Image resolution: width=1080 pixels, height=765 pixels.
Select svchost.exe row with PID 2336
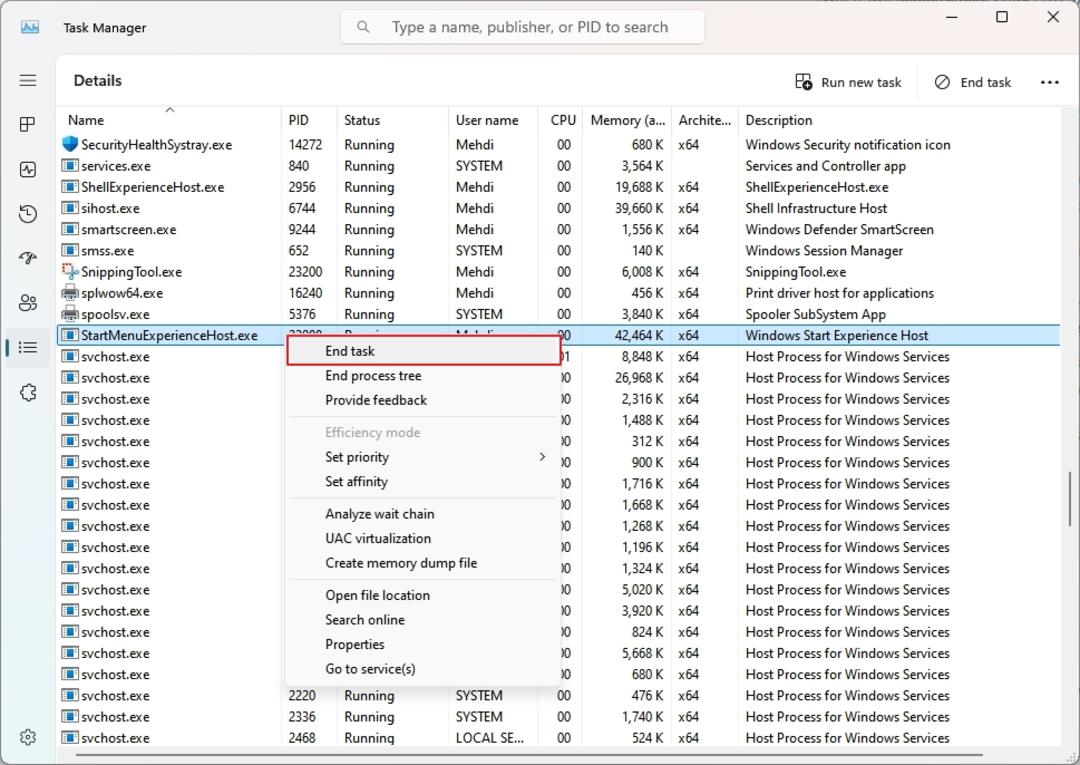[558, 717]
